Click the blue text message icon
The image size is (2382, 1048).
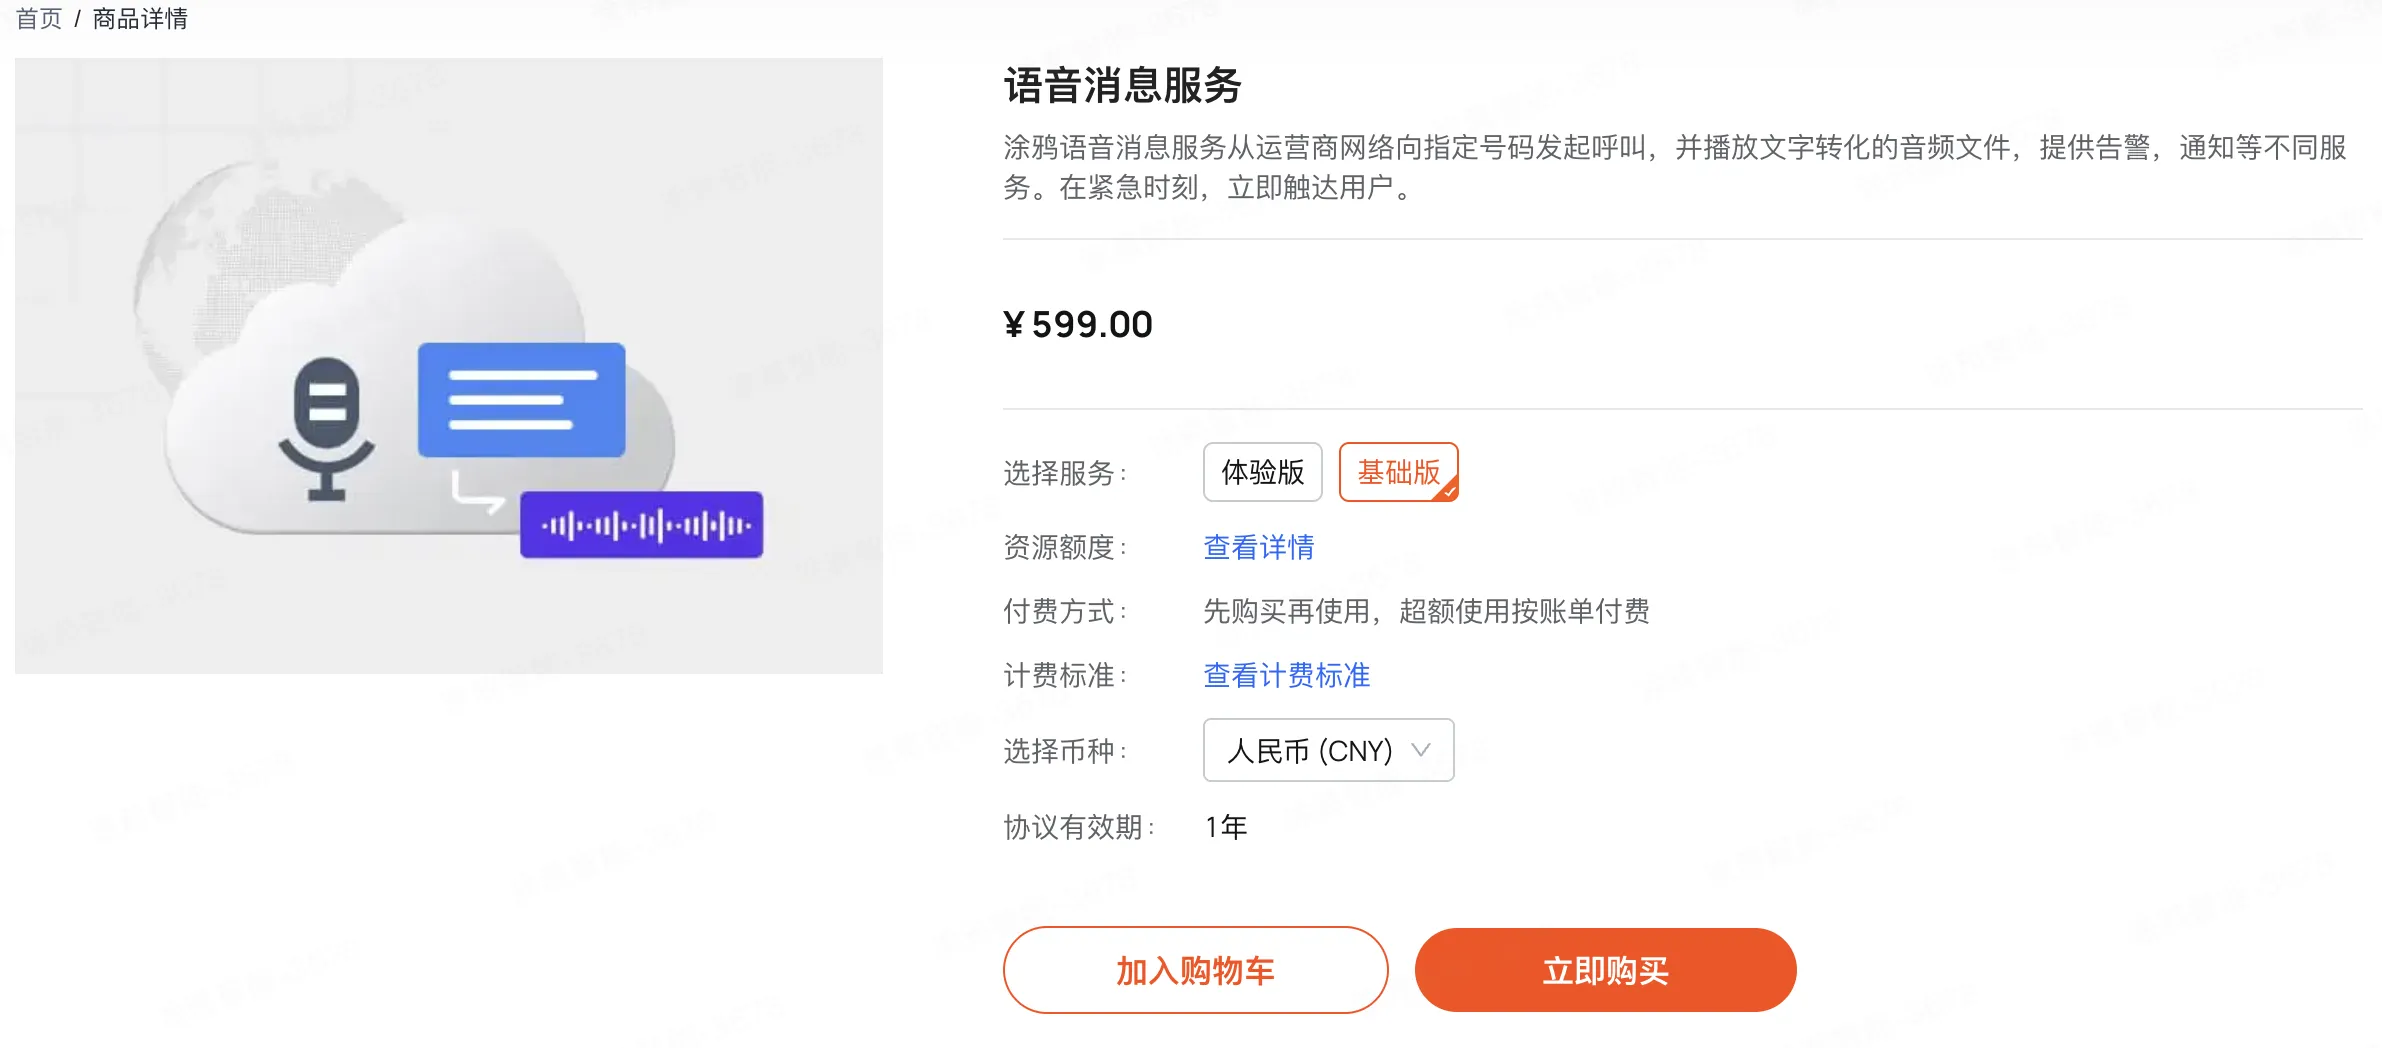tap(521, 400)
